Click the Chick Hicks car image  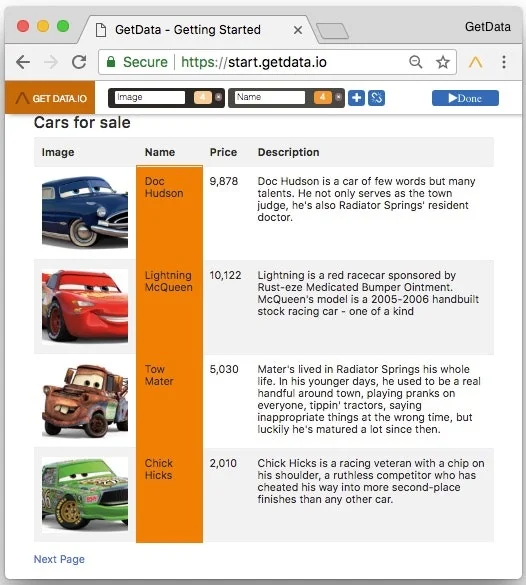tap(85, 494)
